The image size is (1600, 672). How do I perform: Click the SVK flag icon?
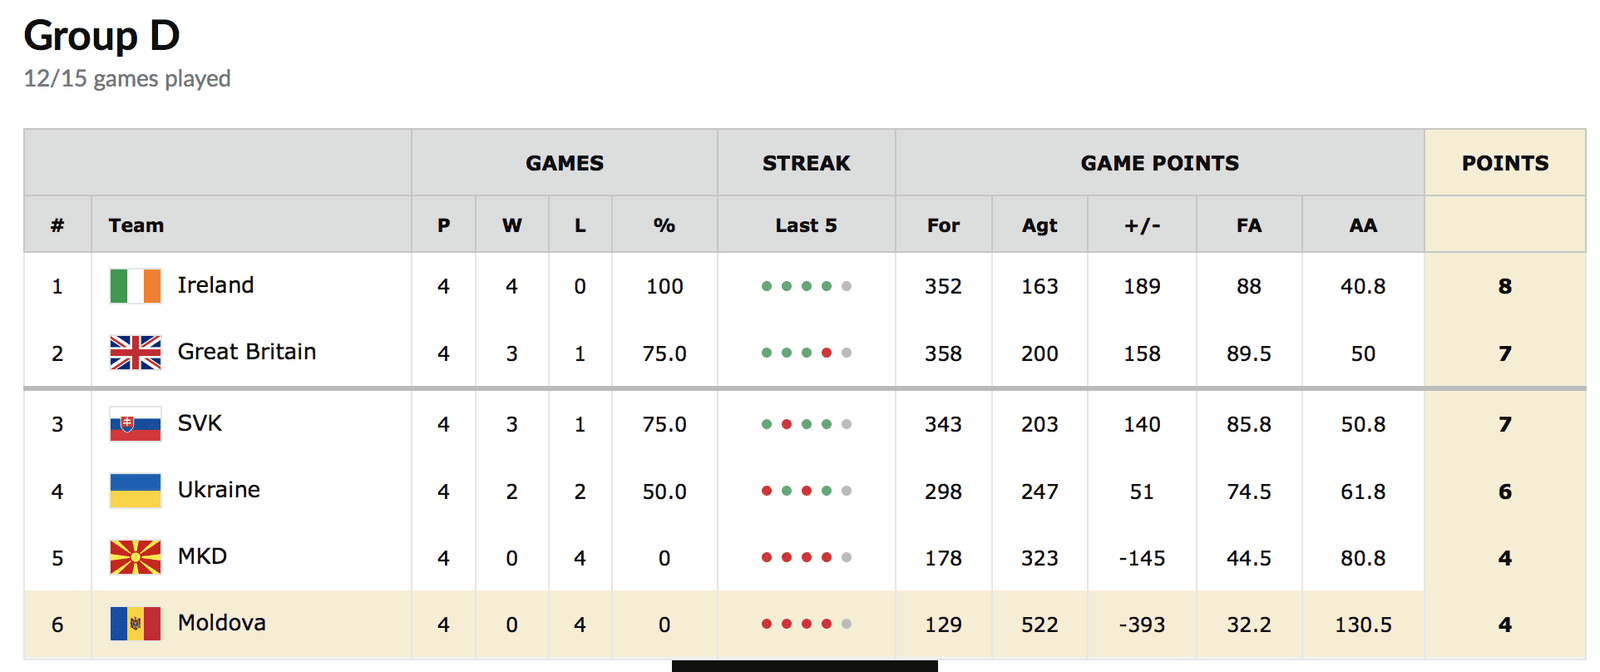[135, 424]
